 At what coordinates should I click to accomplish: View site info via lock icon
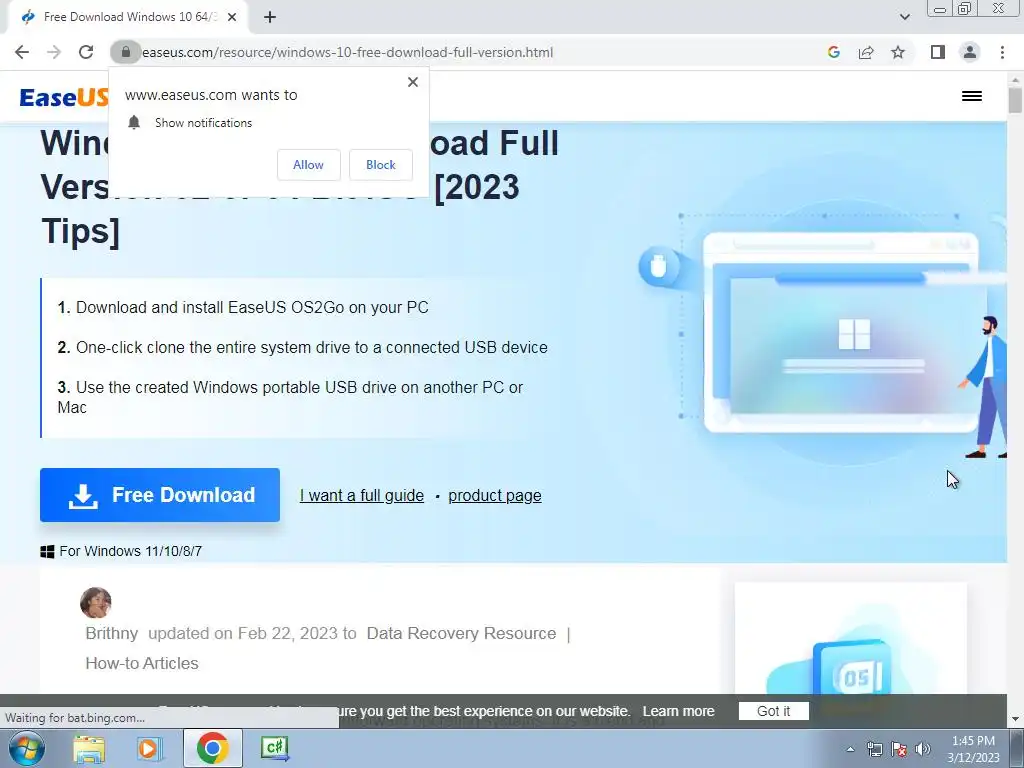point(125,52)
